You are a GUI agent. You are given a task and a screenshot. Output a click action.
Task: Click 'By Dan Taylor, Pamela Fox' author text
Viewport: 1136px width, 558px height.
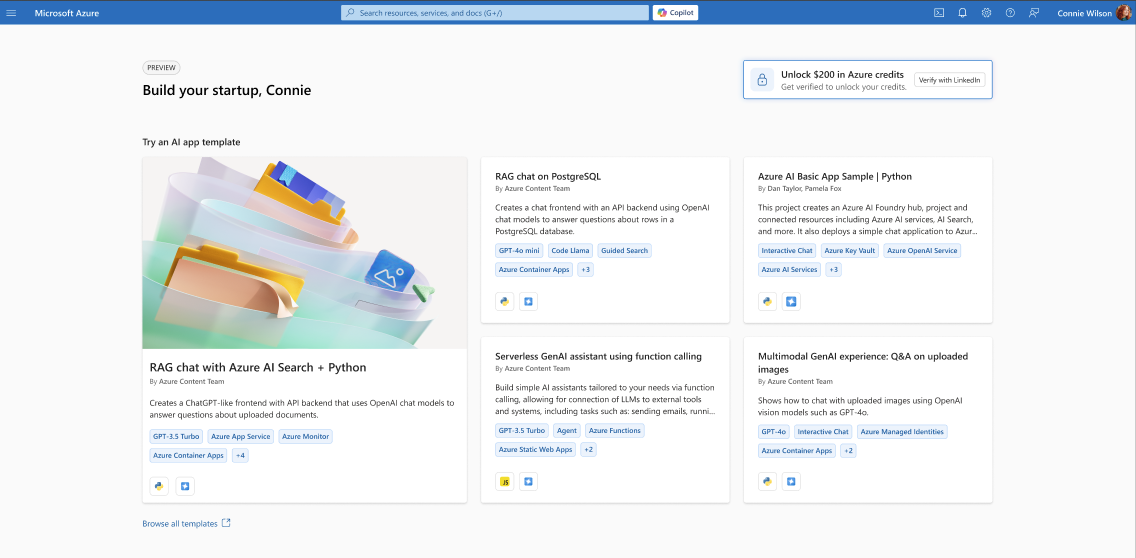[798, 188]
